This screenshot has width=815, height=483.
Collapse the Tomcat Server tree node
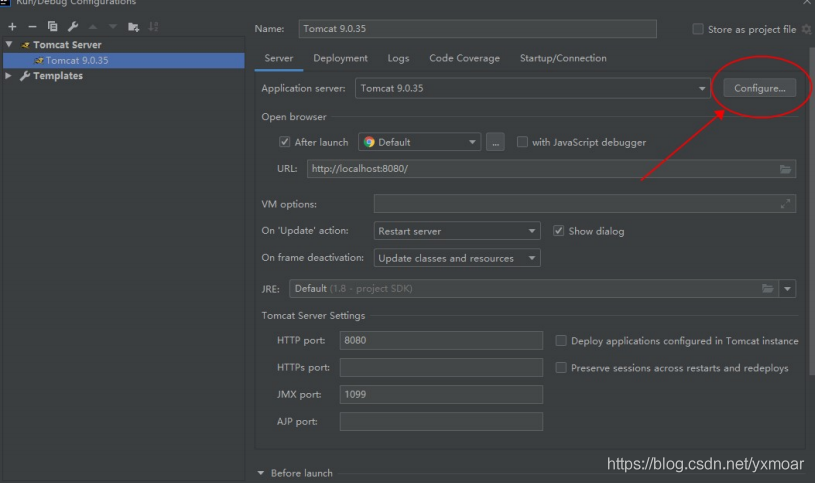point(9,45)
